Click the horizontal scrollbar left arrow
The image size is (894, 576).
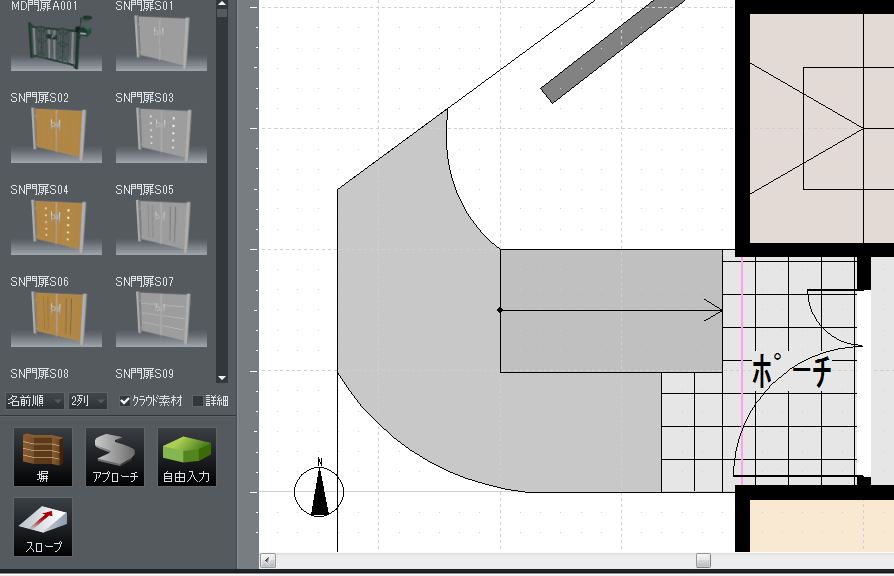click(268, 561)
